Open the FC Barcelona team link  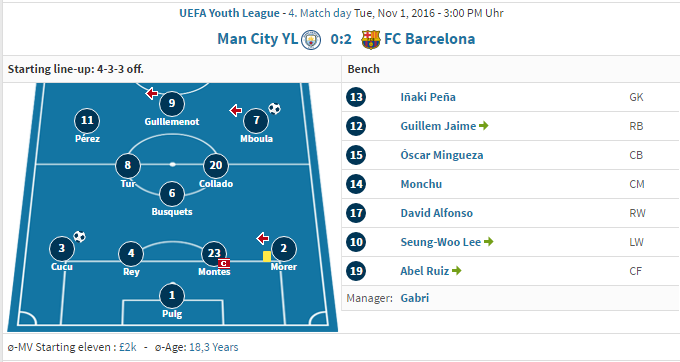(429, 39)
